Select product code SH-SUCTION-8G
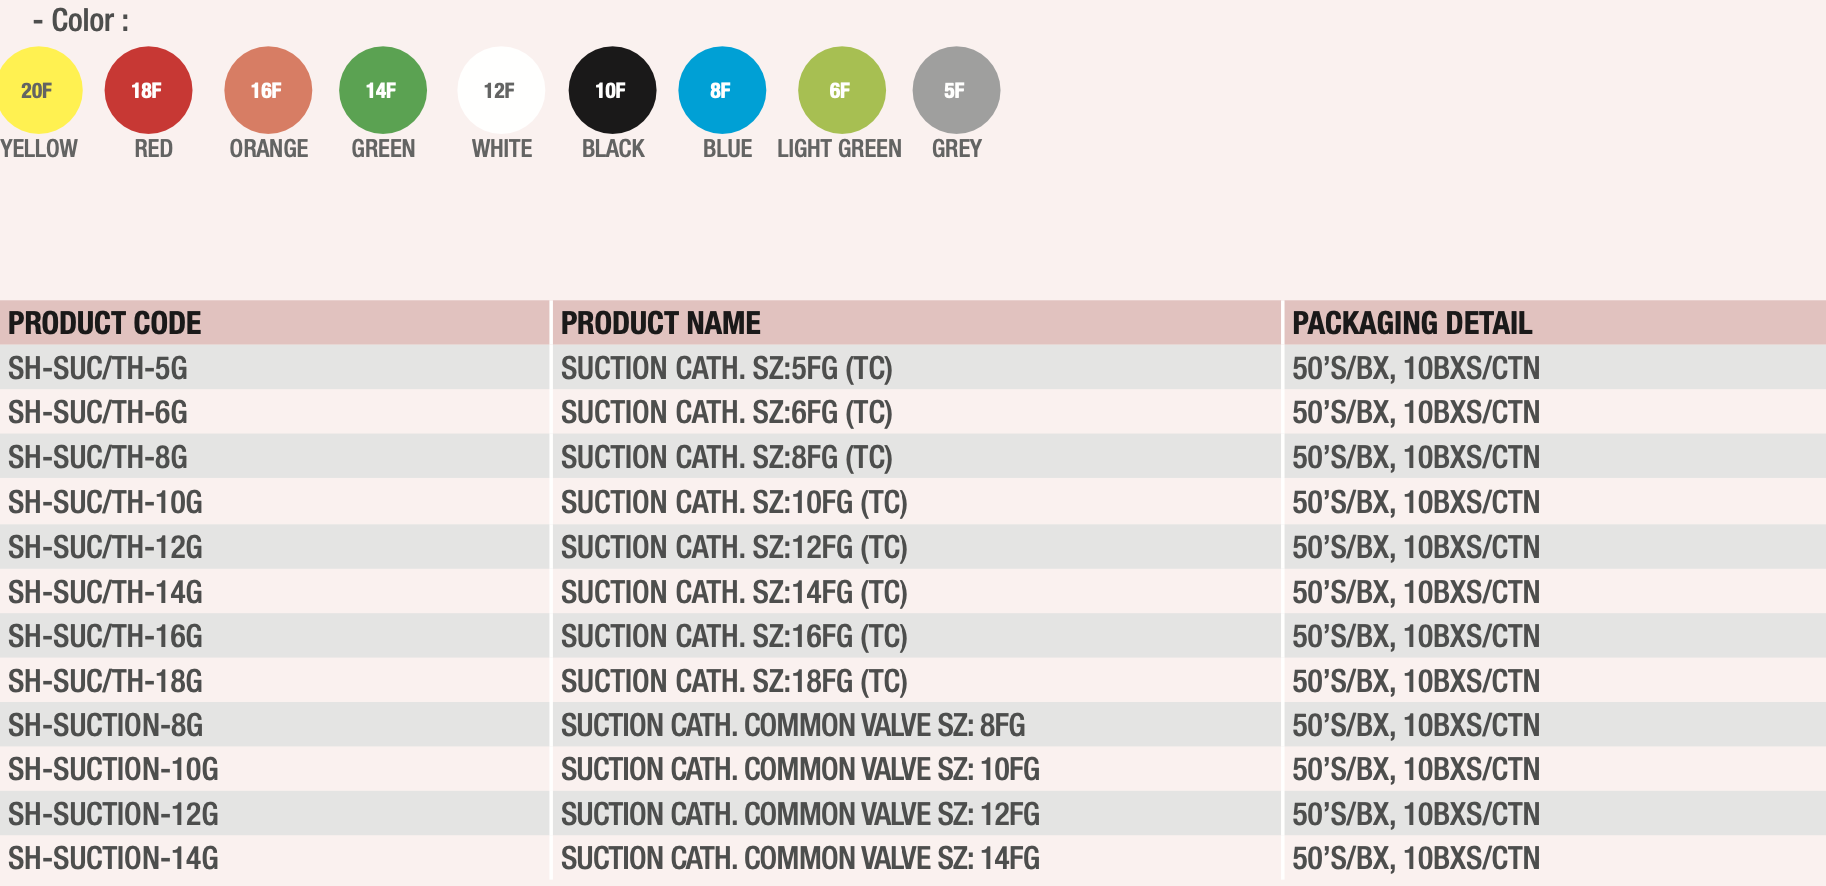The image size is (1826, 886). point(105,725)
